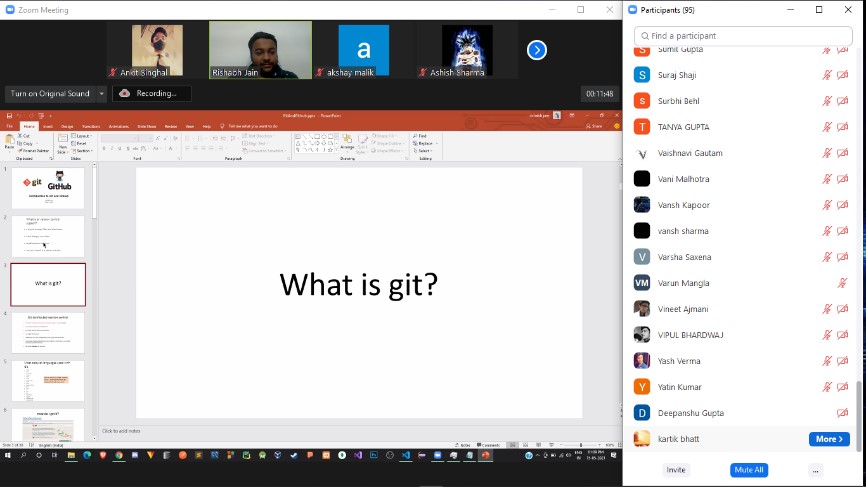This screenshot has height=487, width=866.
Task: Click the muted microphone icon for Varun Mangla
Action: tap(843, 283)
